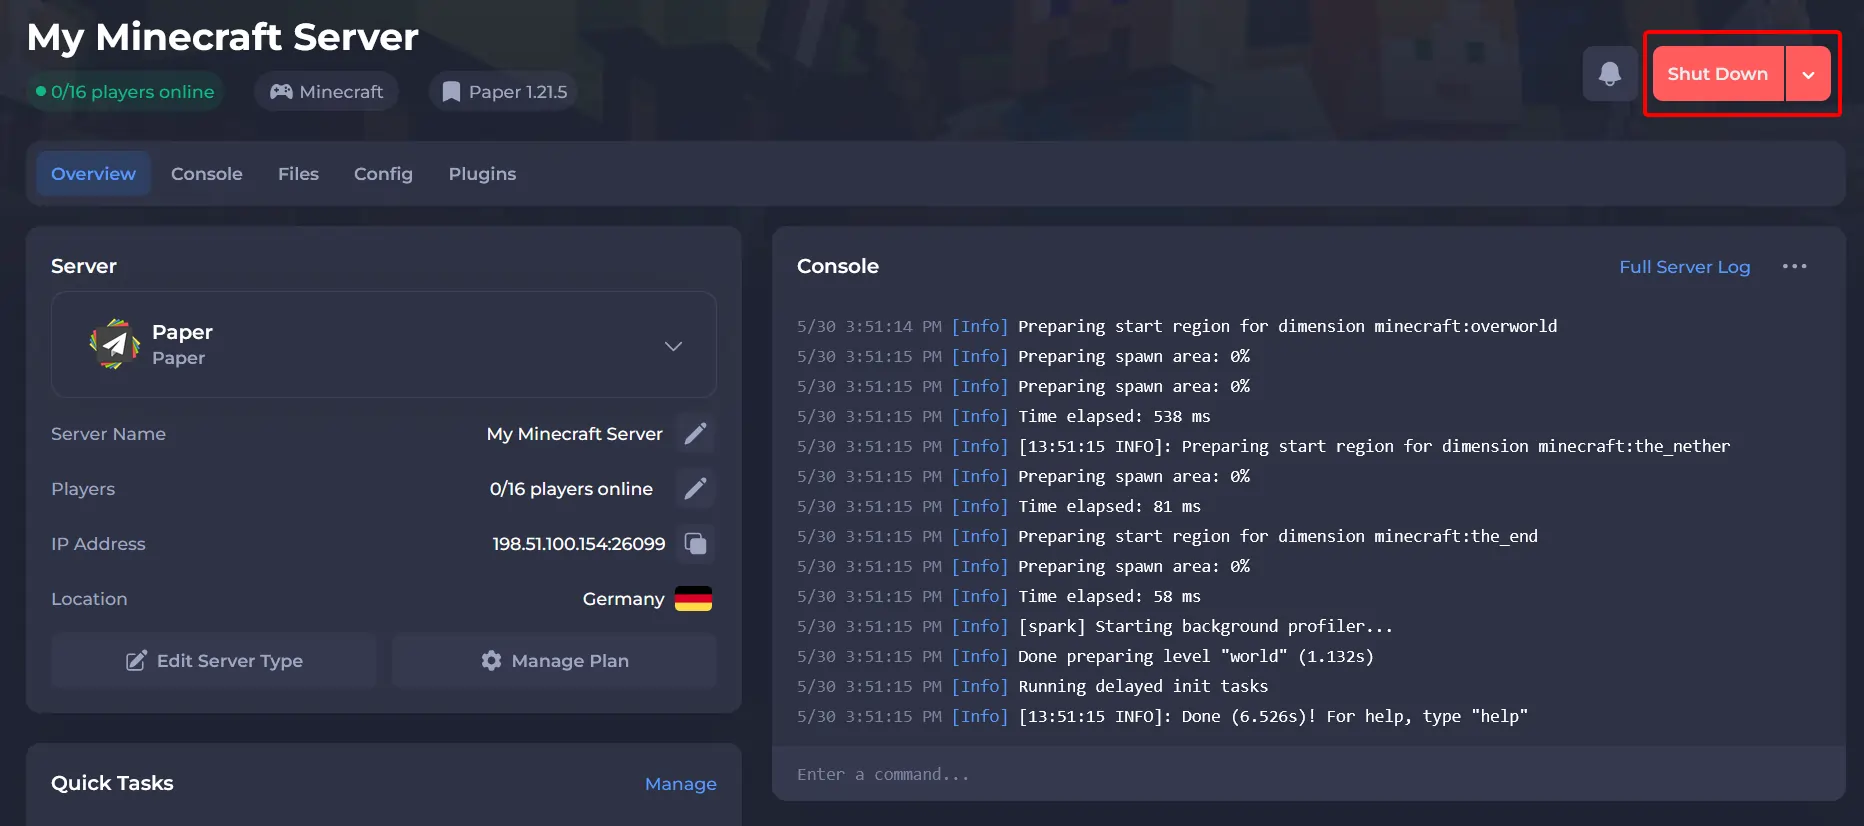
Task: Open the console three-dots options menu
Action: [1794, 266]
